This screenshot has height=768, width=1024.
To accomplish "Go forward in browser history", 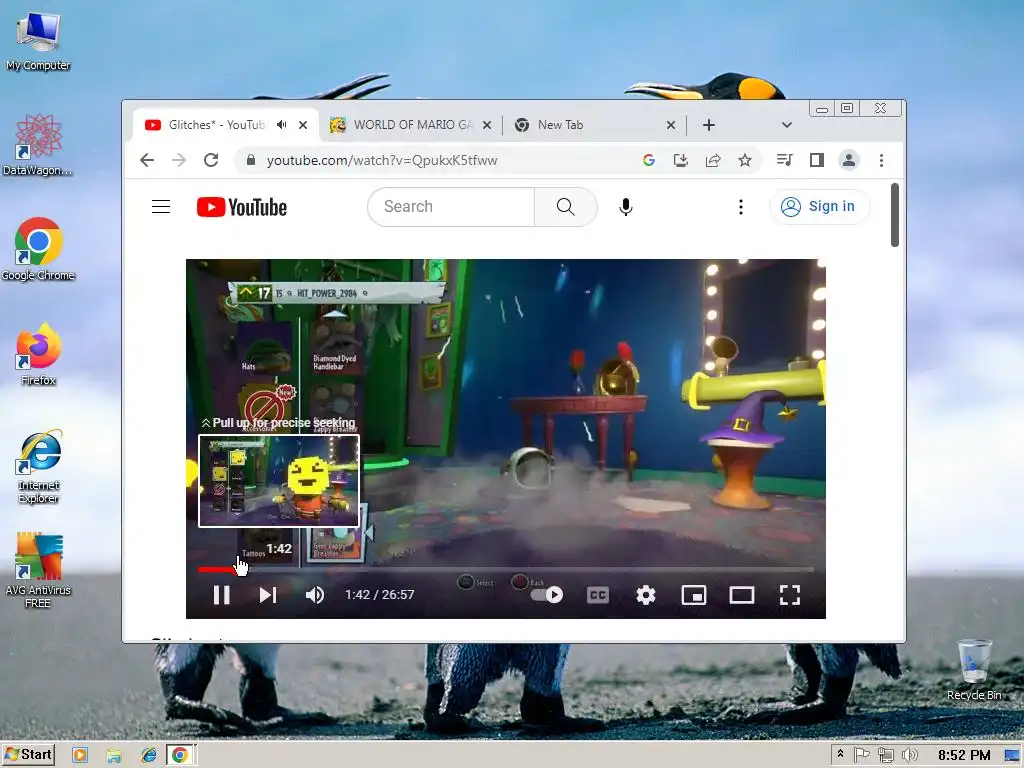I will [x=179, y=160].
